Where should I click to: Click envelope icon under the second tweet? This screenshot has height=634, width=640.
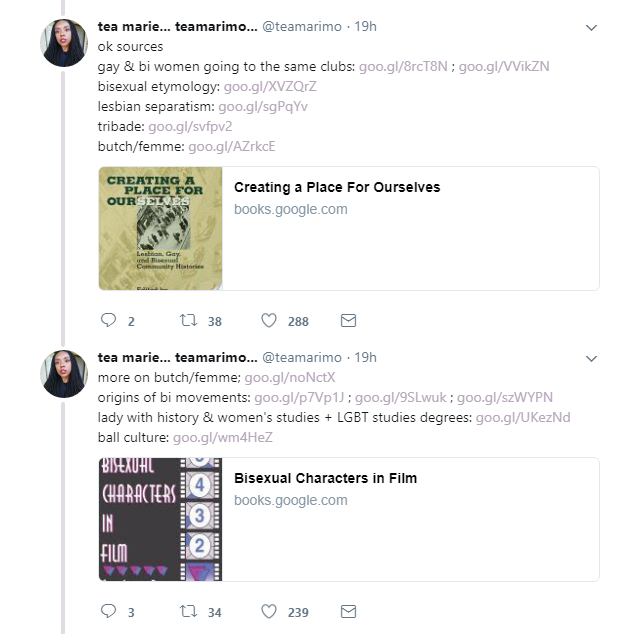click(x=348, y=612)
